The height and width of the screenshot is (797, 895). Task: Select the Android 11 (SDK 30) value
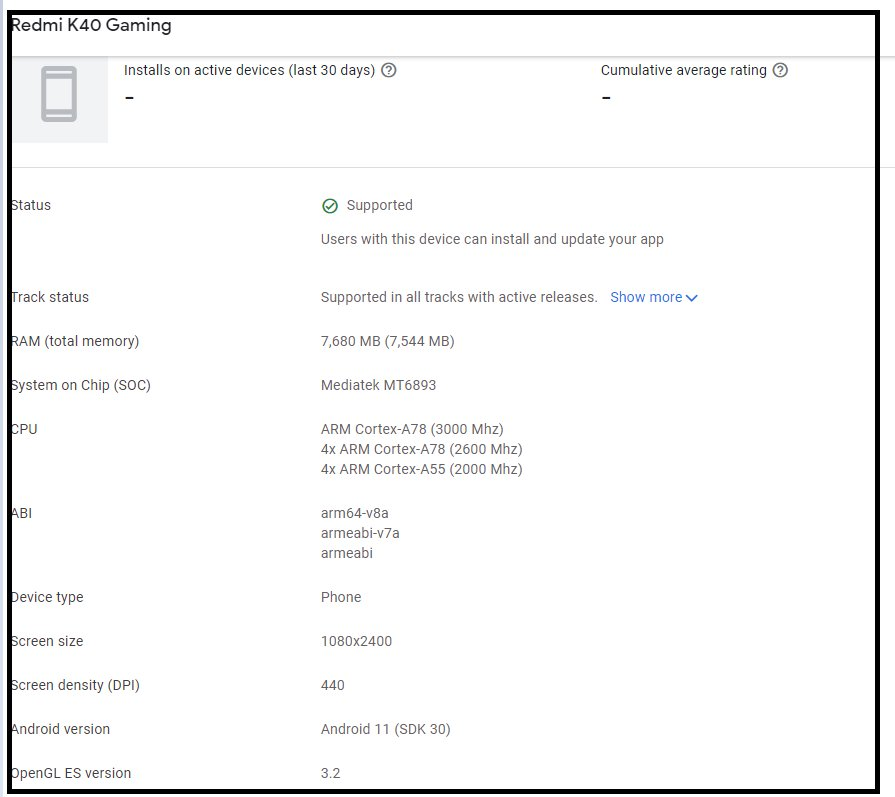386,729
